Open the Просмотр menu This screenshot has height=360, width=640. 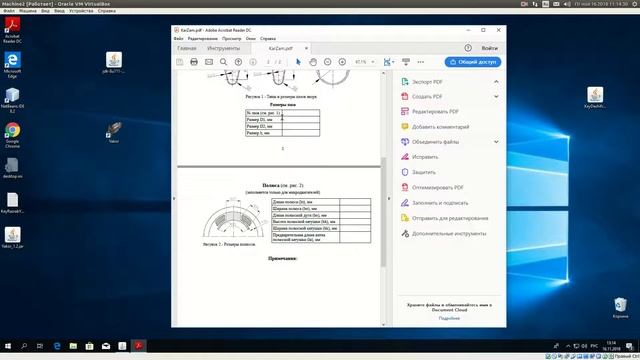(x=231, y=38)
